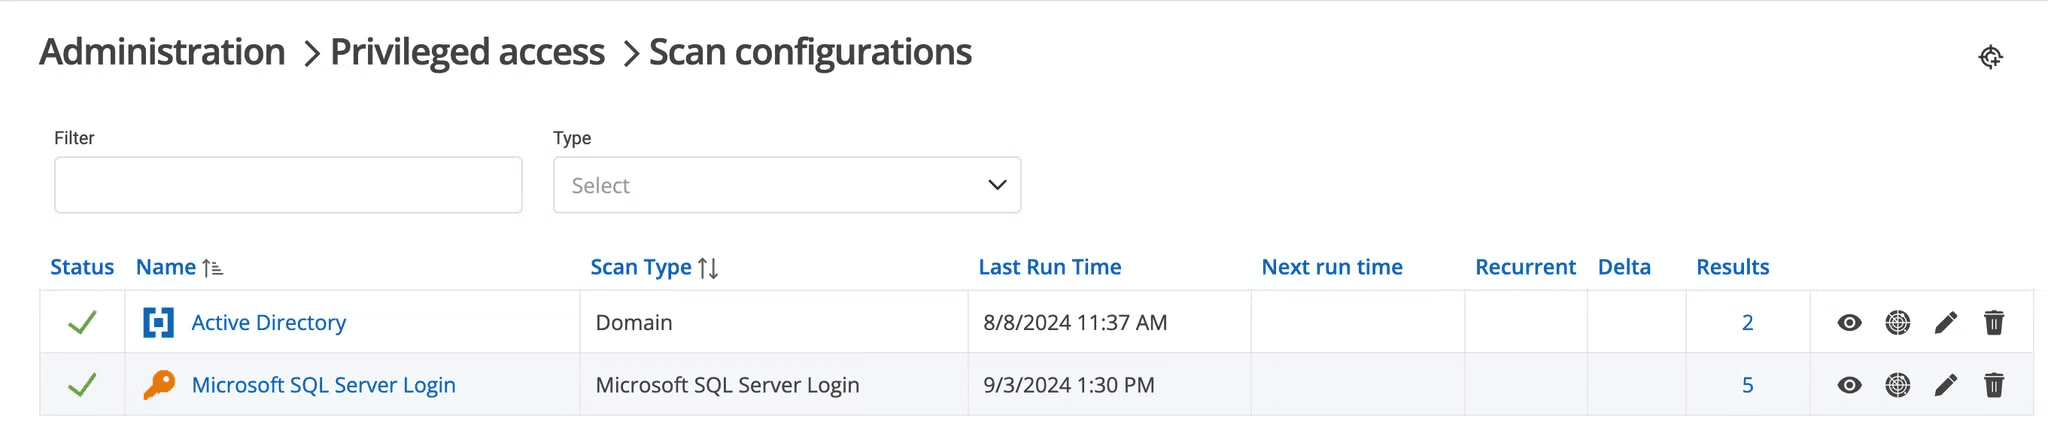Edit the Active Directory scan with the pencil icon

pos(1945,323)
